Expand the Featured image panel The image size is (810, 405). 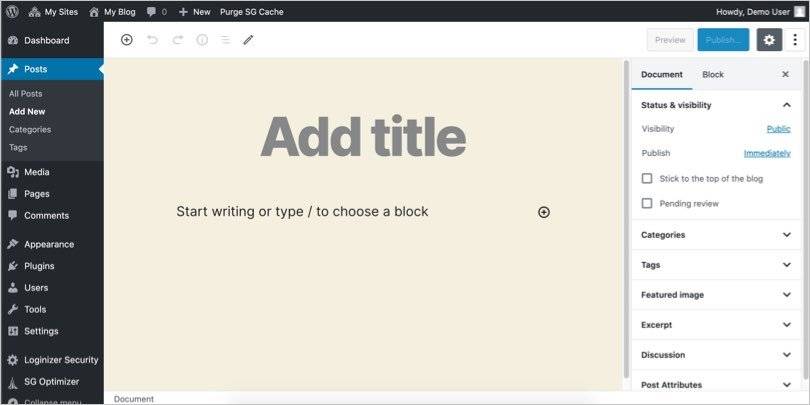point(787,295)
